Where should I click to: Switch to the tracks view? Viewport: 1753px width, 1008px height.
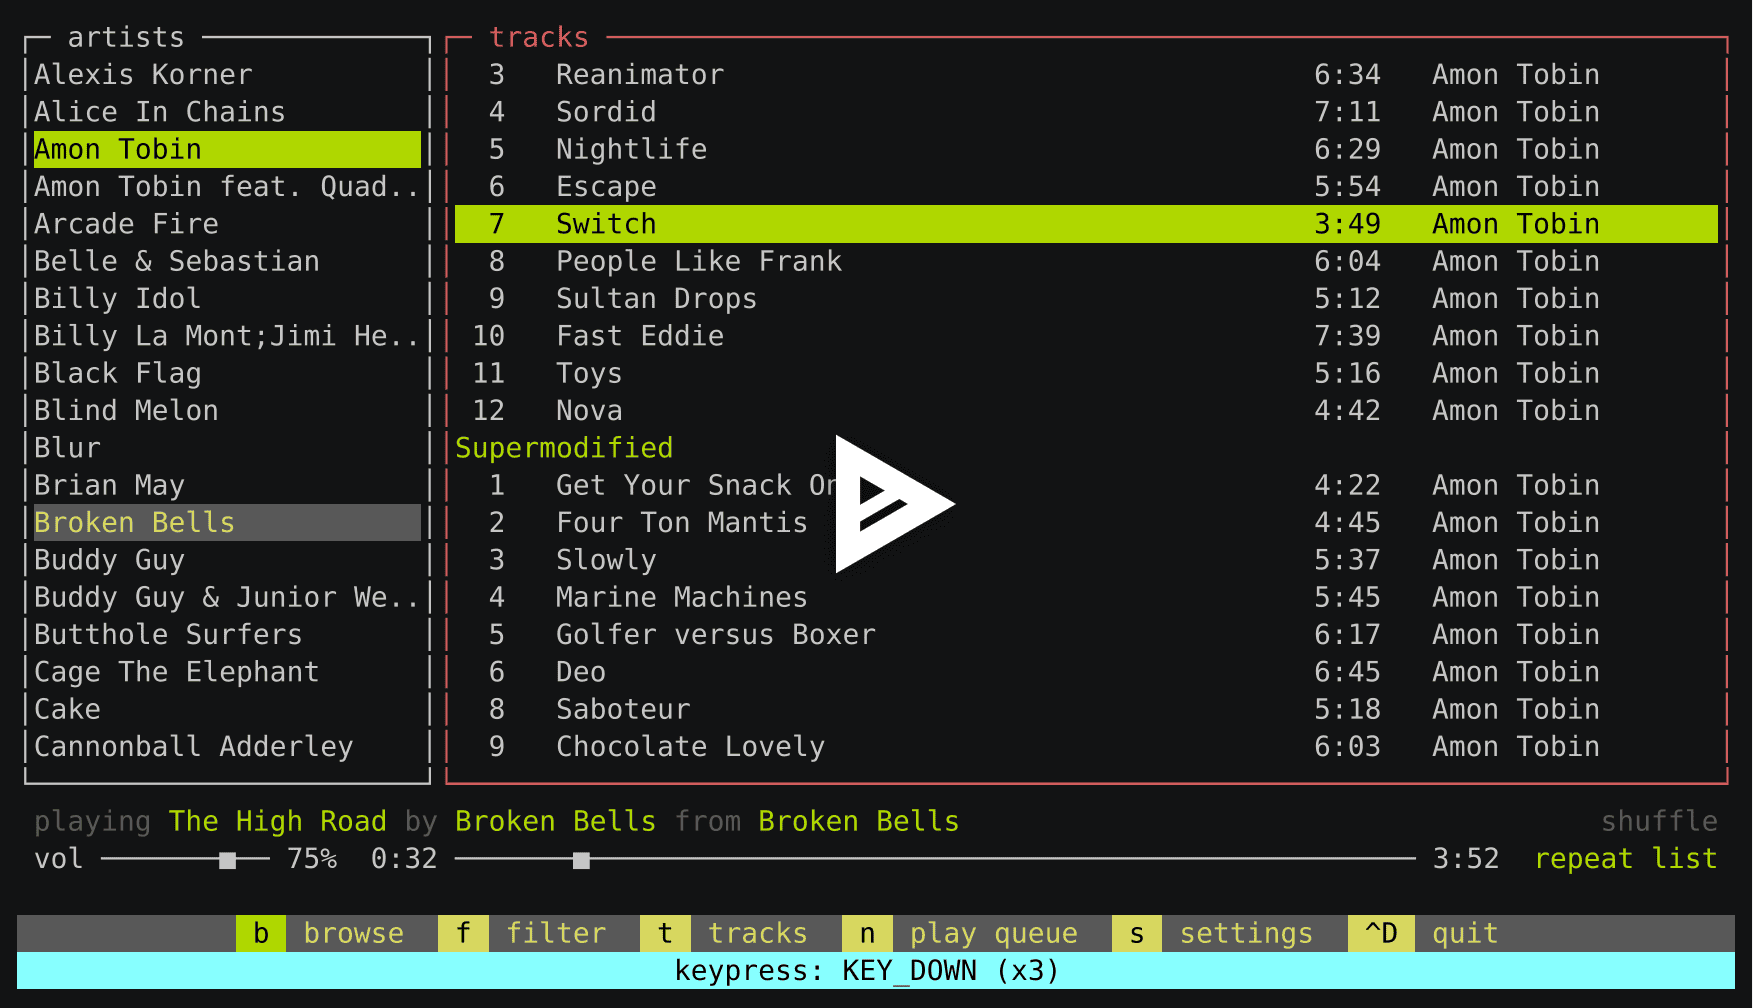757,932
